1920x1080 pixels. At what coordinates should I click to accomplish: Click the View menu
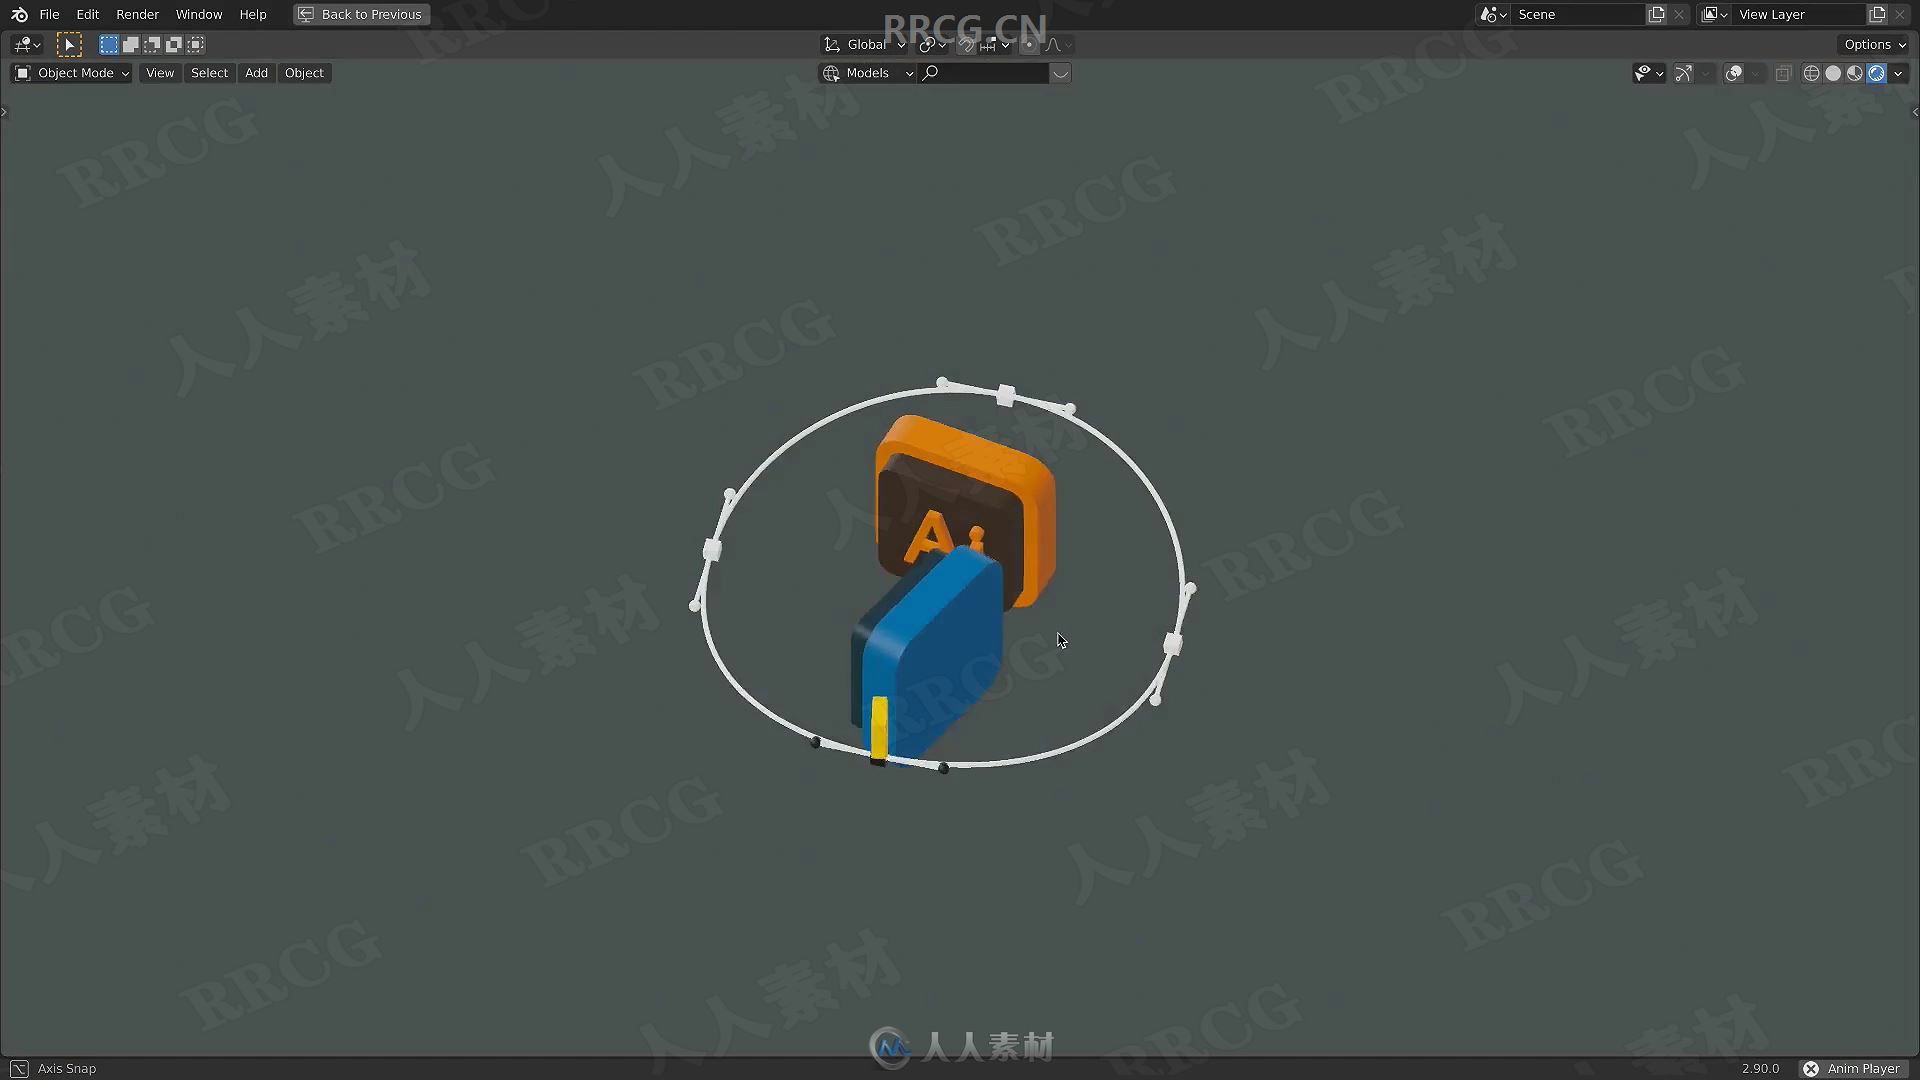[x=160, y=73]
